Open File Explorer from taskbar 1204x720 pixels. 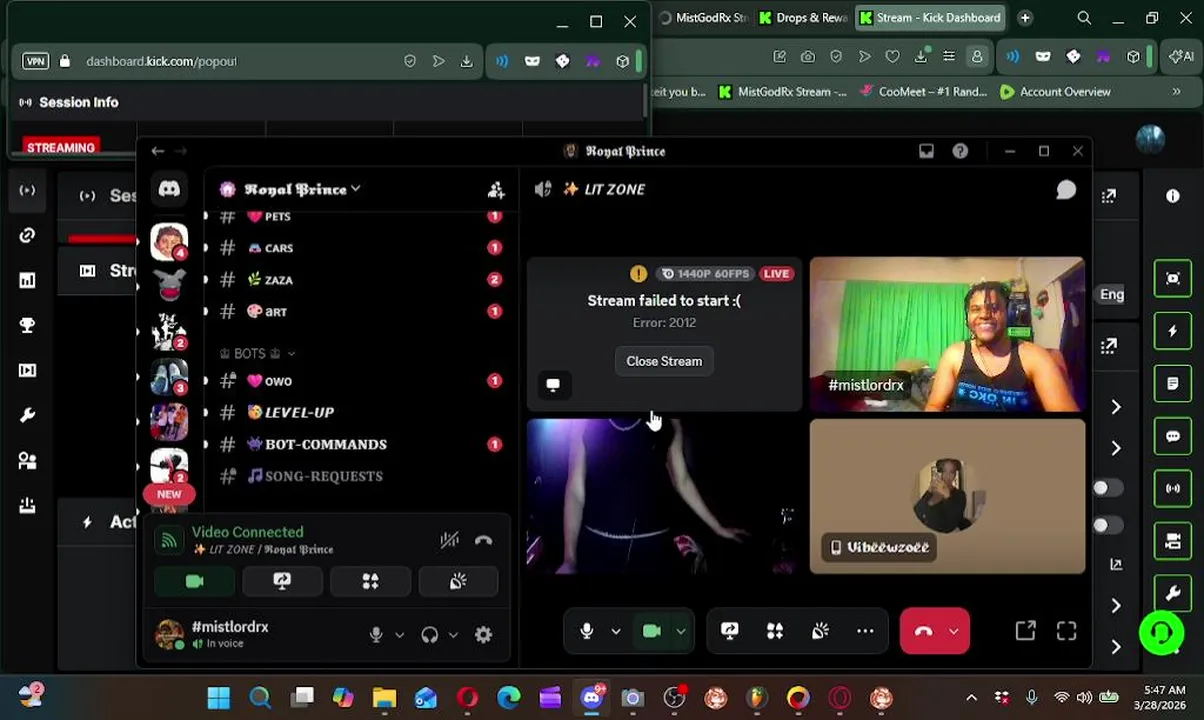pyautogui.click(x=384, y=697)
